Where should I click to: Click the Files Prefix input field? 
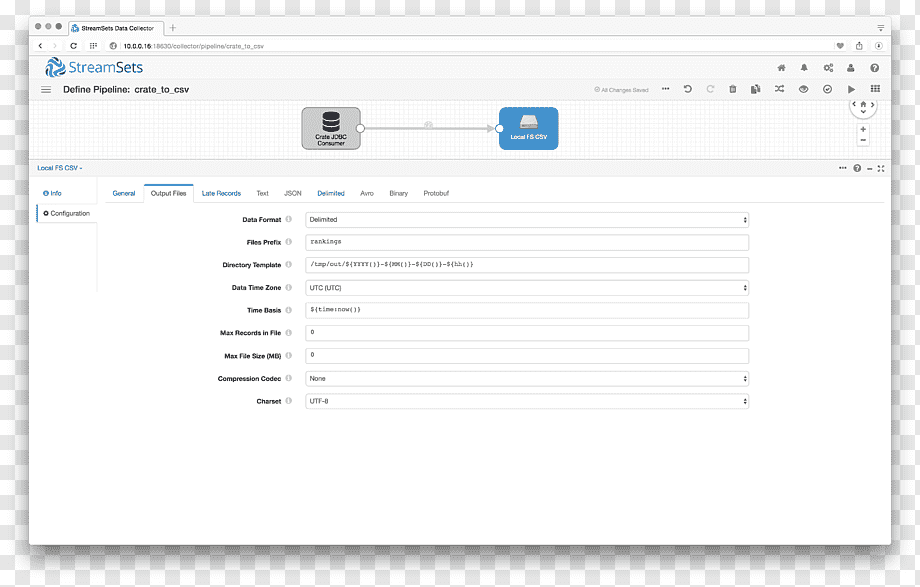527,242
